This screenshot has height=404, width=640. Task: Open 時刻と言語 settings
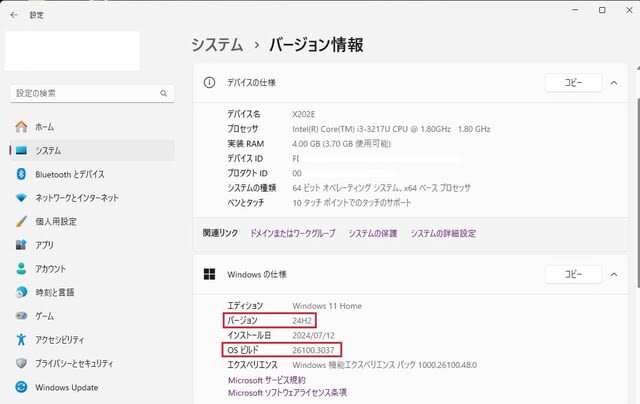tap(55, 292)
